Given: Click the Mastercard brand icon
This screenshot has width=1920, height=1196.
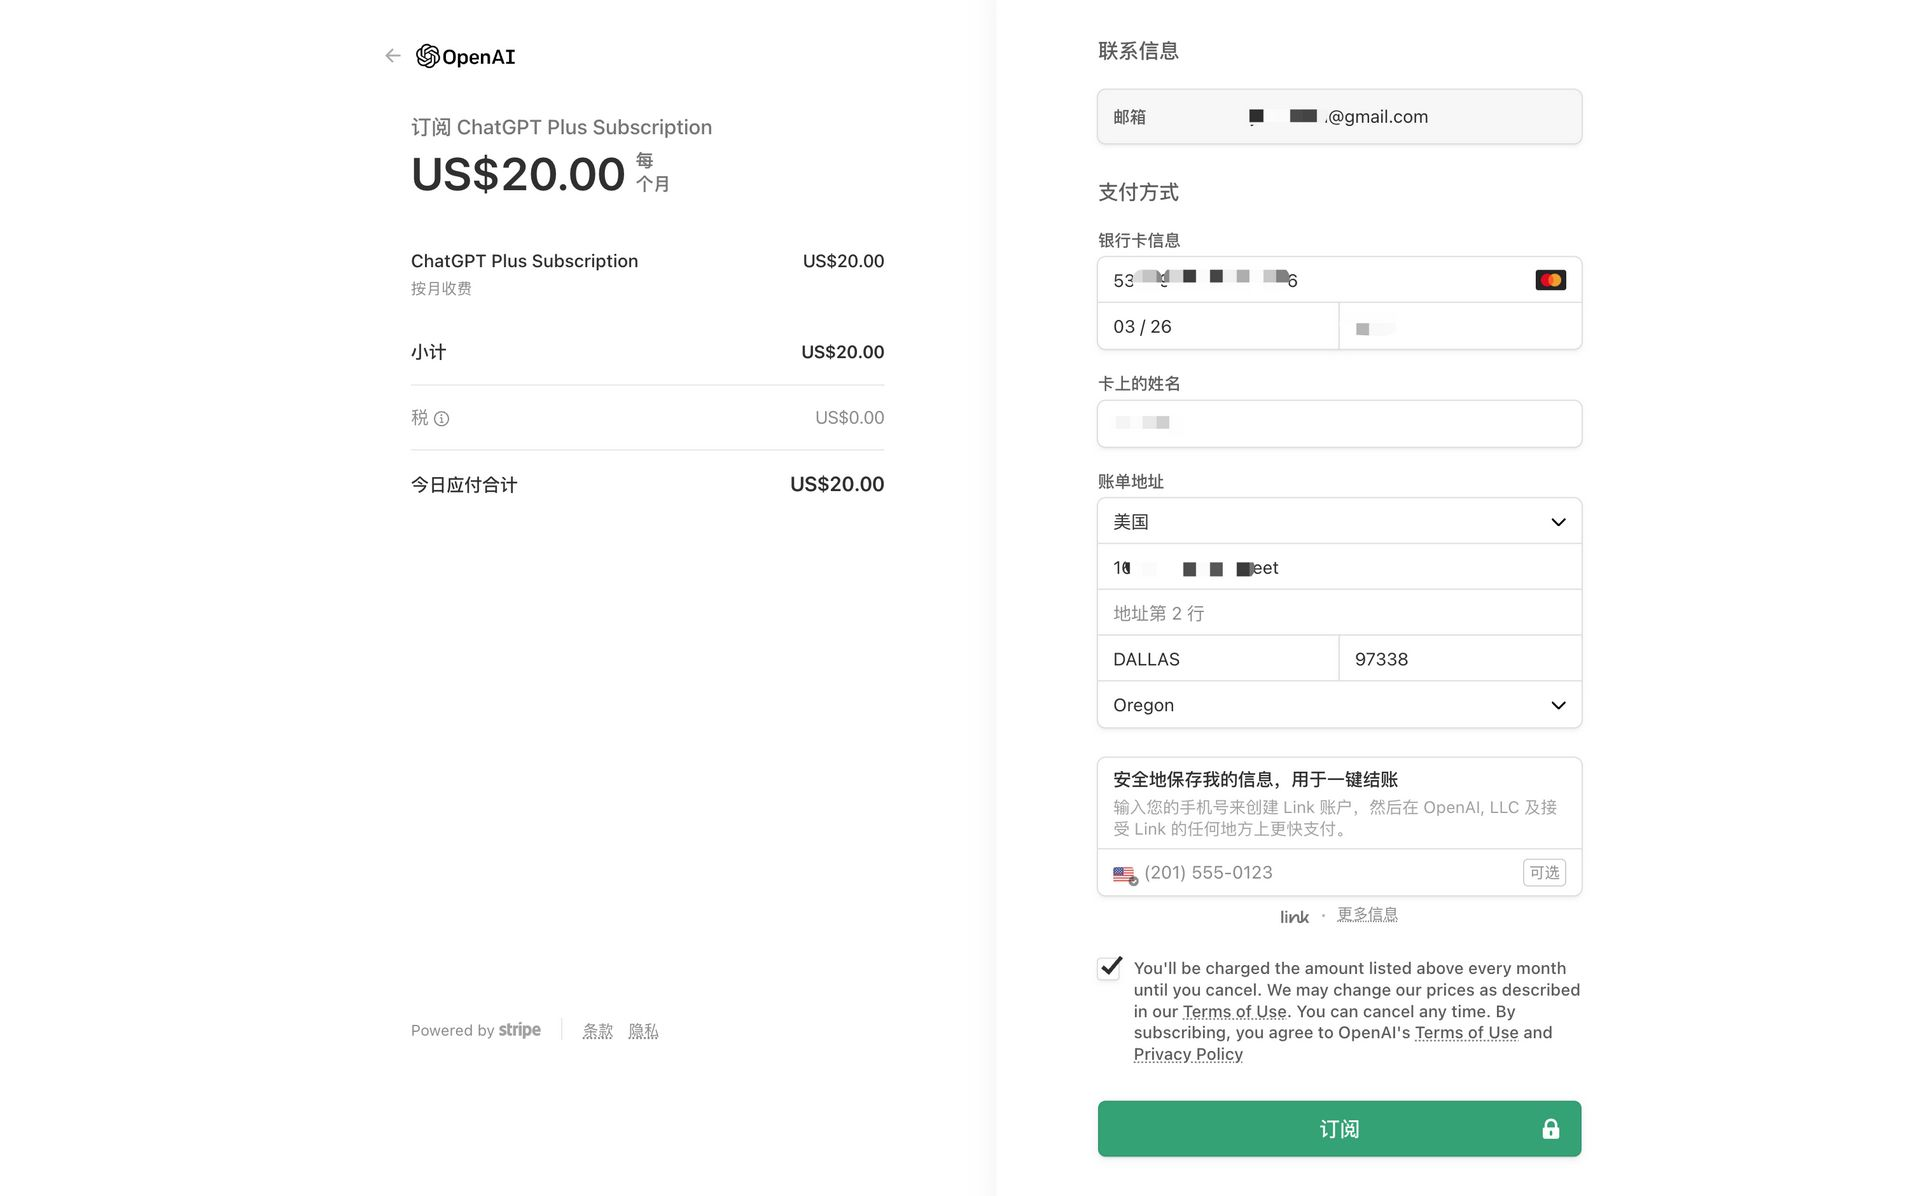Looking at the screenshot, I should [1551, 279].
